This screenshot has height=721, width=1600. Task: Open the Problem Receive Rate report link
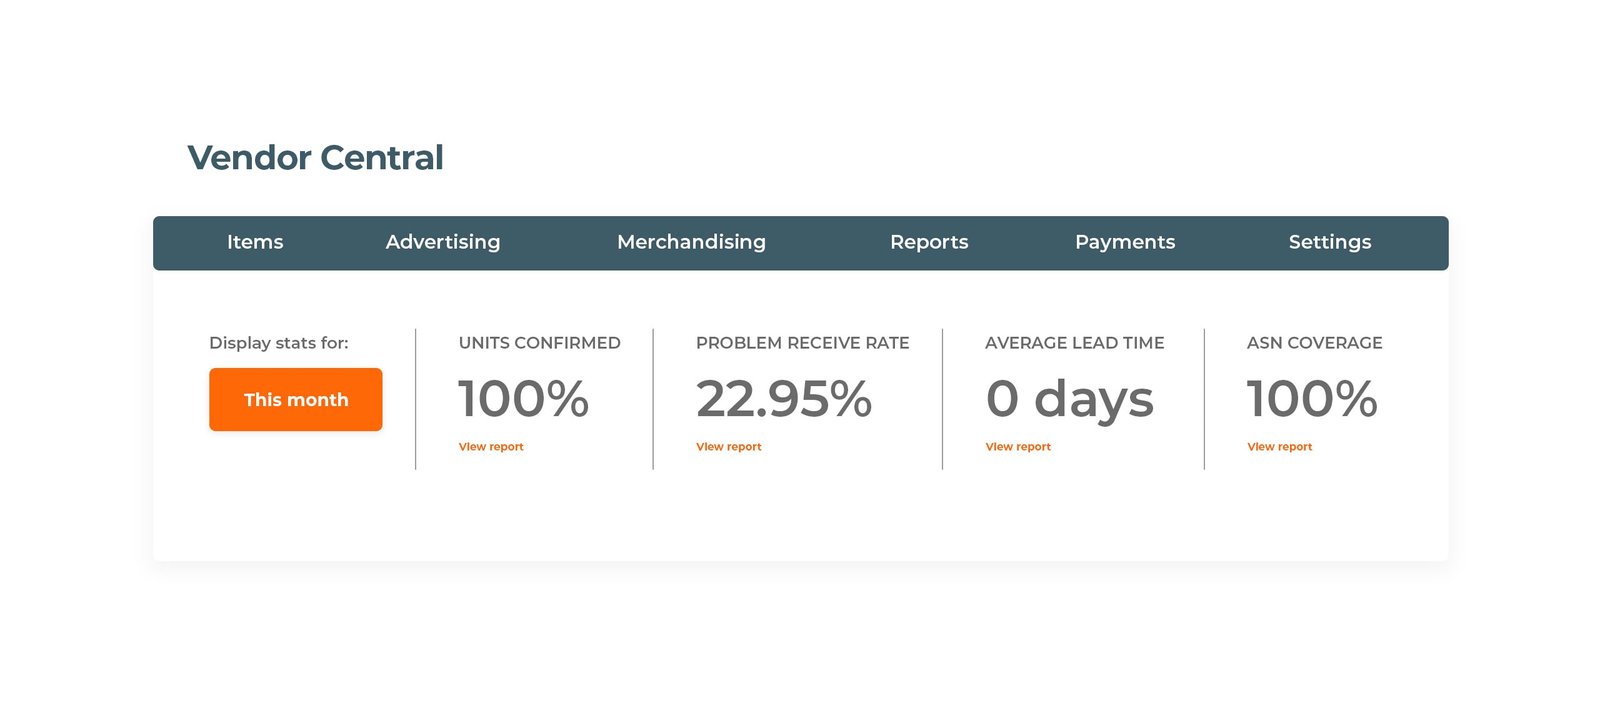[x=729, y=447]
